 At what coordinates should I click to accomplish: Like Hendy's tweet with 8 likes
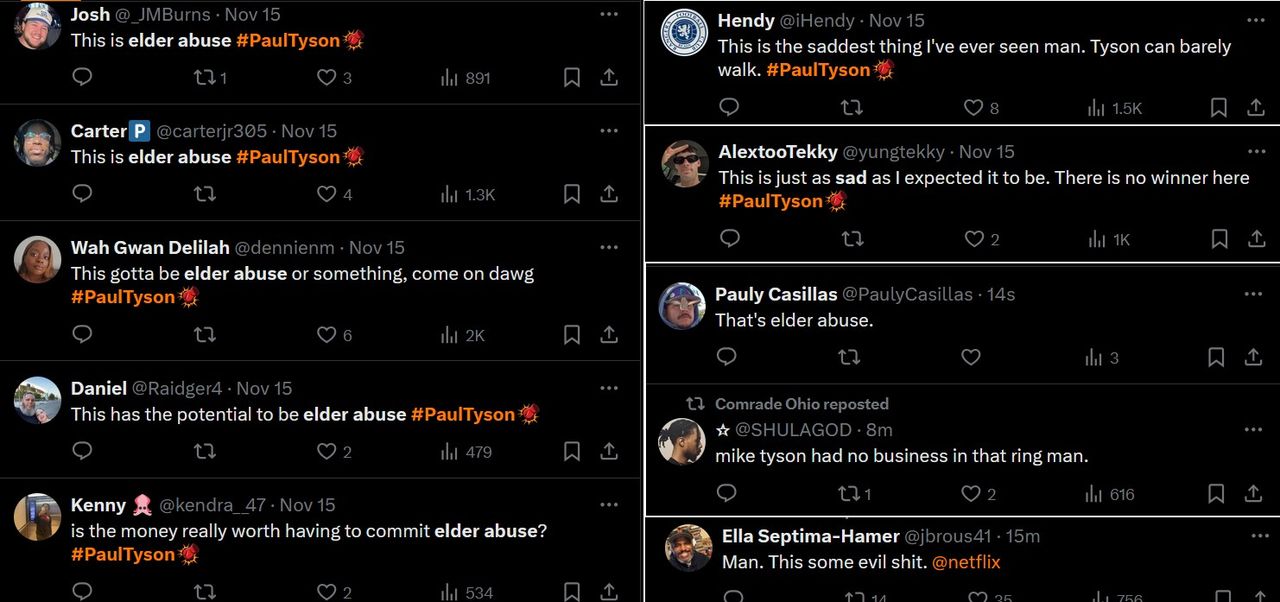(x=973, y=108)
